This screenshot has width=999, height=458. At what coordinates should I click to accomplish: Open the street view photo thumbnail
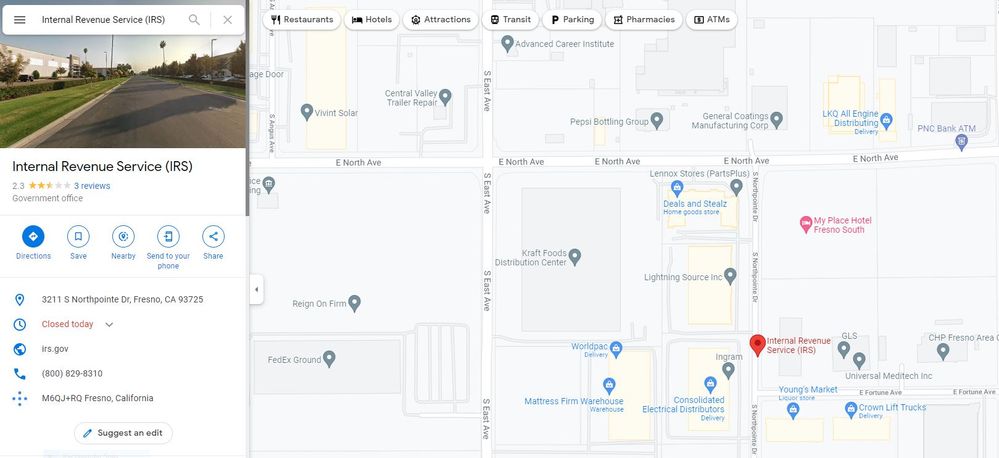(x=122, y=92)
